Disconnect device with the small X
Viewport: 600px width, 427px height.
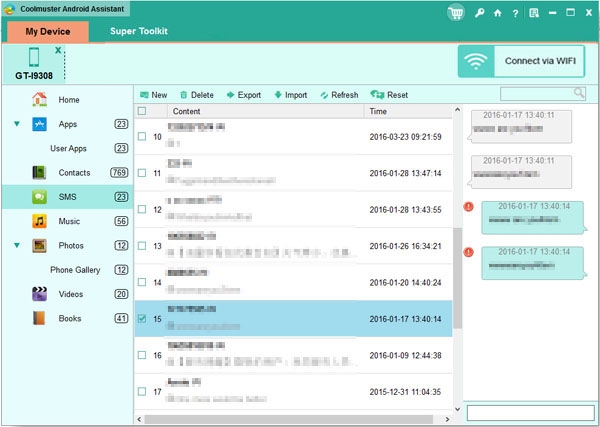point(58,50)
